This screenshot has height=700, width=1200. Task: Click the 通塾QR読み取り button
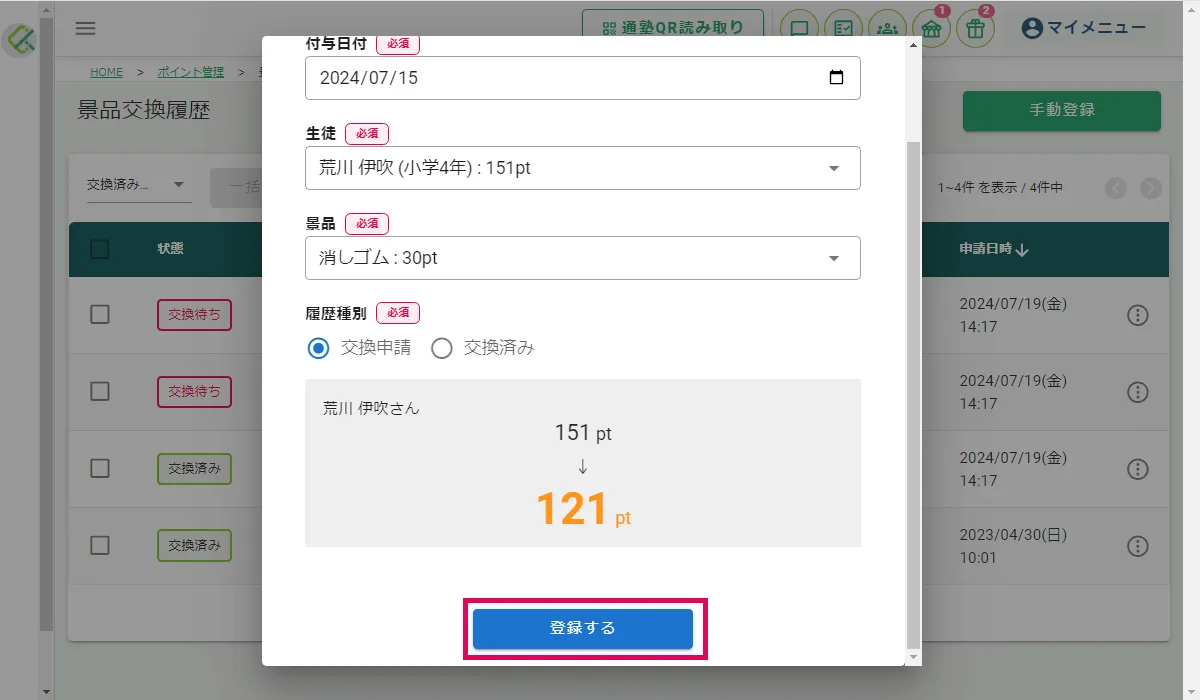pos(673,29)
